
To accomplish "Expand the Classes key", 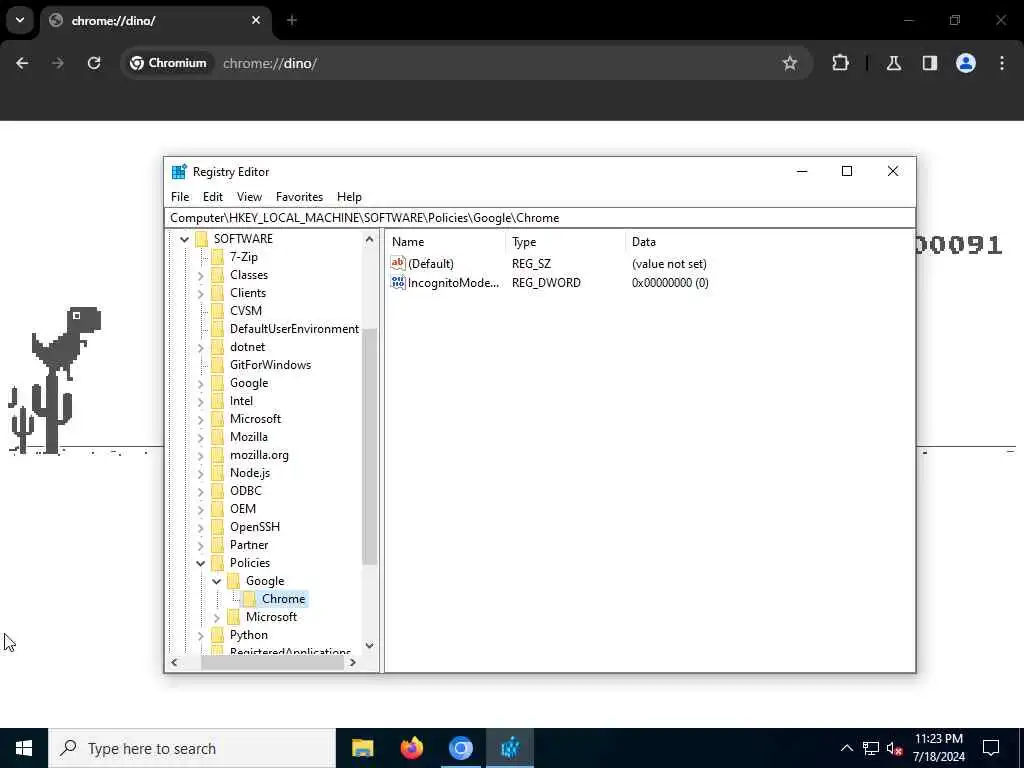I will 200,275.
